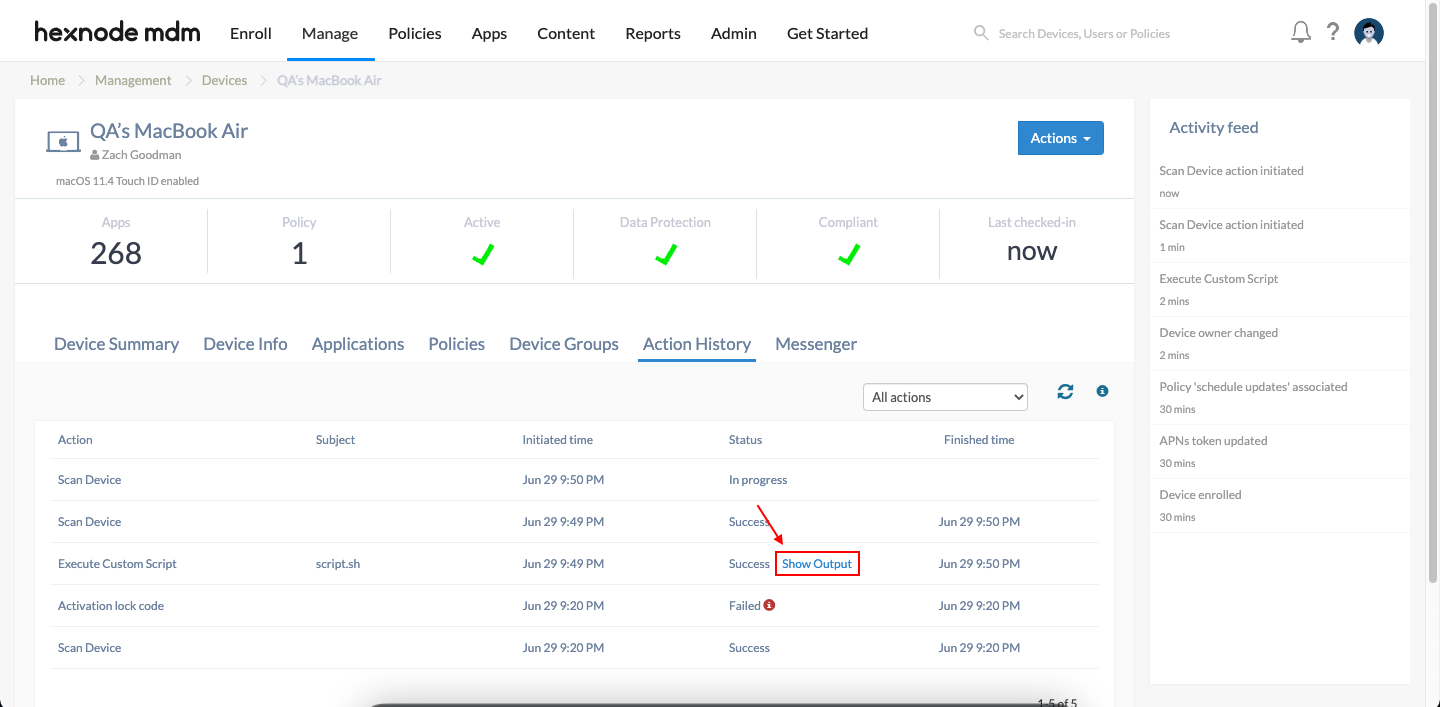Go to Home in the breadcrumb
The height and width of the screenshot is (707, 1440).
click(x=47, y=80)
